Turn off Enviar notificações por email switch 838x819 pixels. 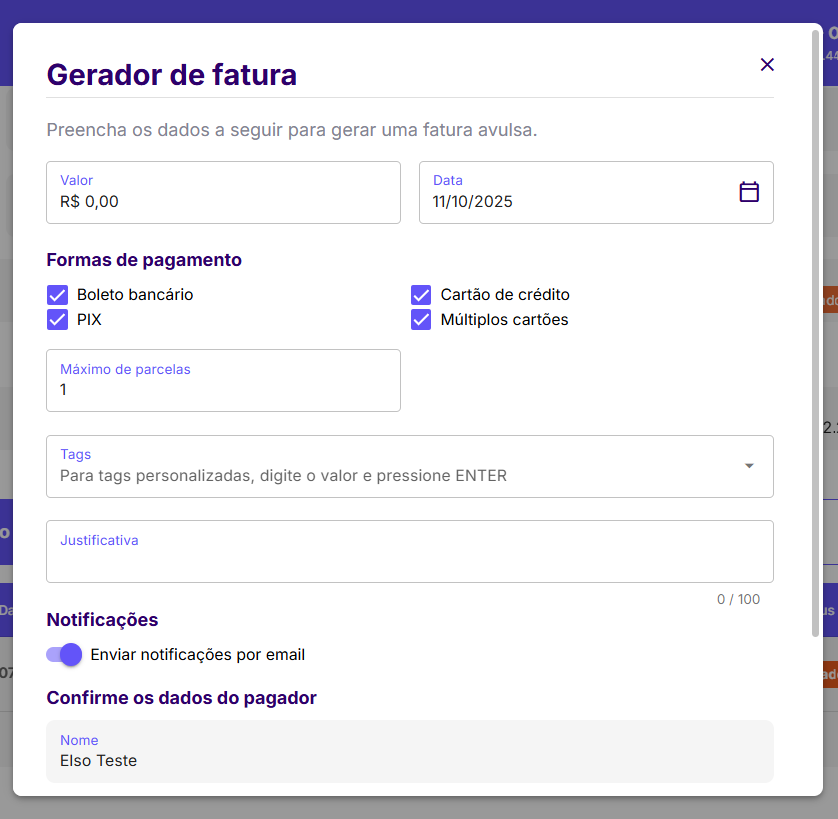(65, 655)
